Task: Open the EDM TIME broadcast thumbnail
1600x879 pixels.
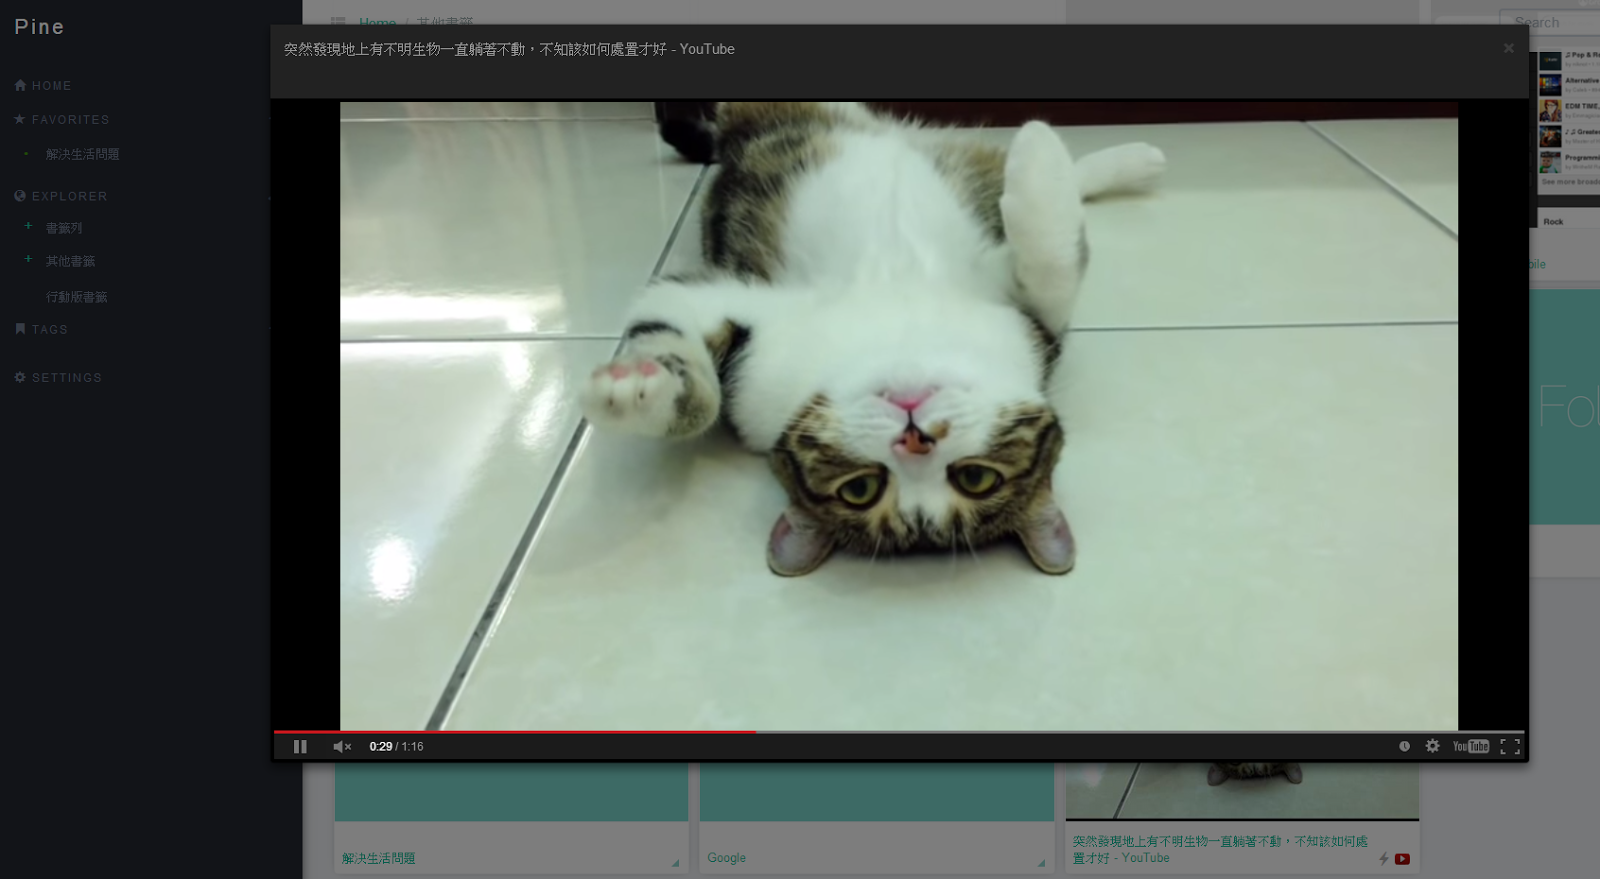Action: pyautogui.click(x=1550, y=110)
